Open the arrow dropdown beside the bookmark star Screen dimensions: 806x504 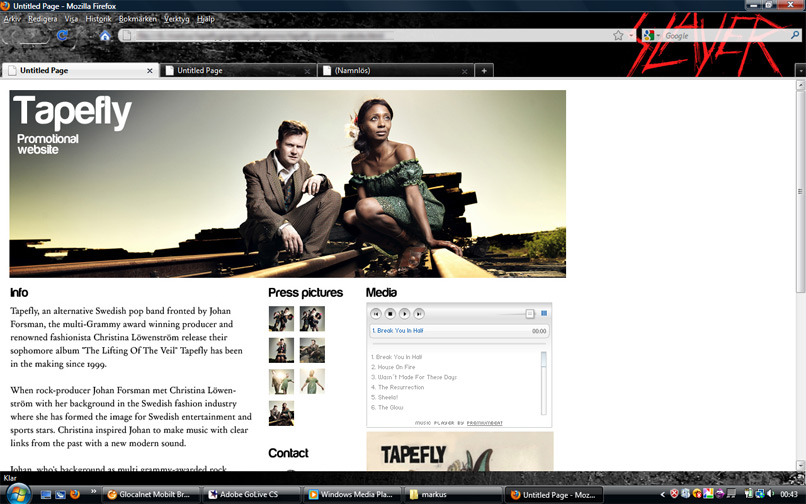point(631,35)
